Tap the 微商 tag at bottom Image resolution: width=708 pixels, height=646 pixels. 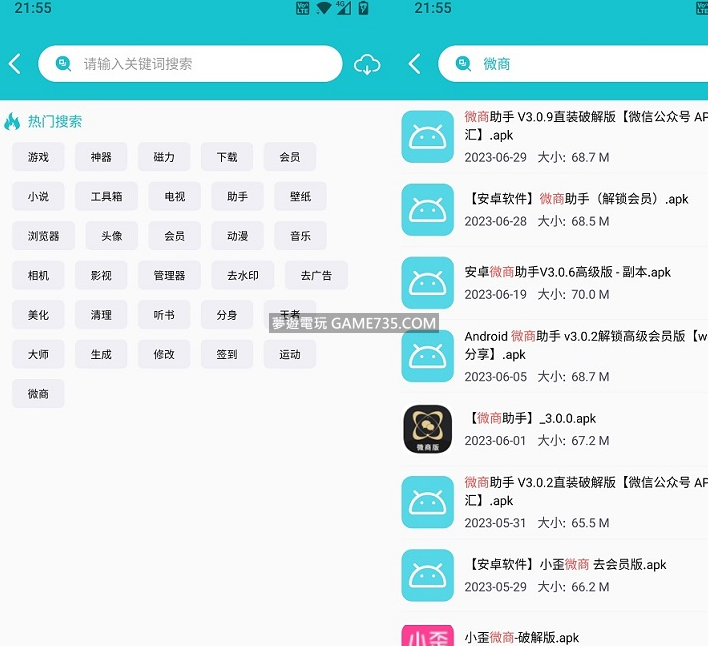point(38,394)
